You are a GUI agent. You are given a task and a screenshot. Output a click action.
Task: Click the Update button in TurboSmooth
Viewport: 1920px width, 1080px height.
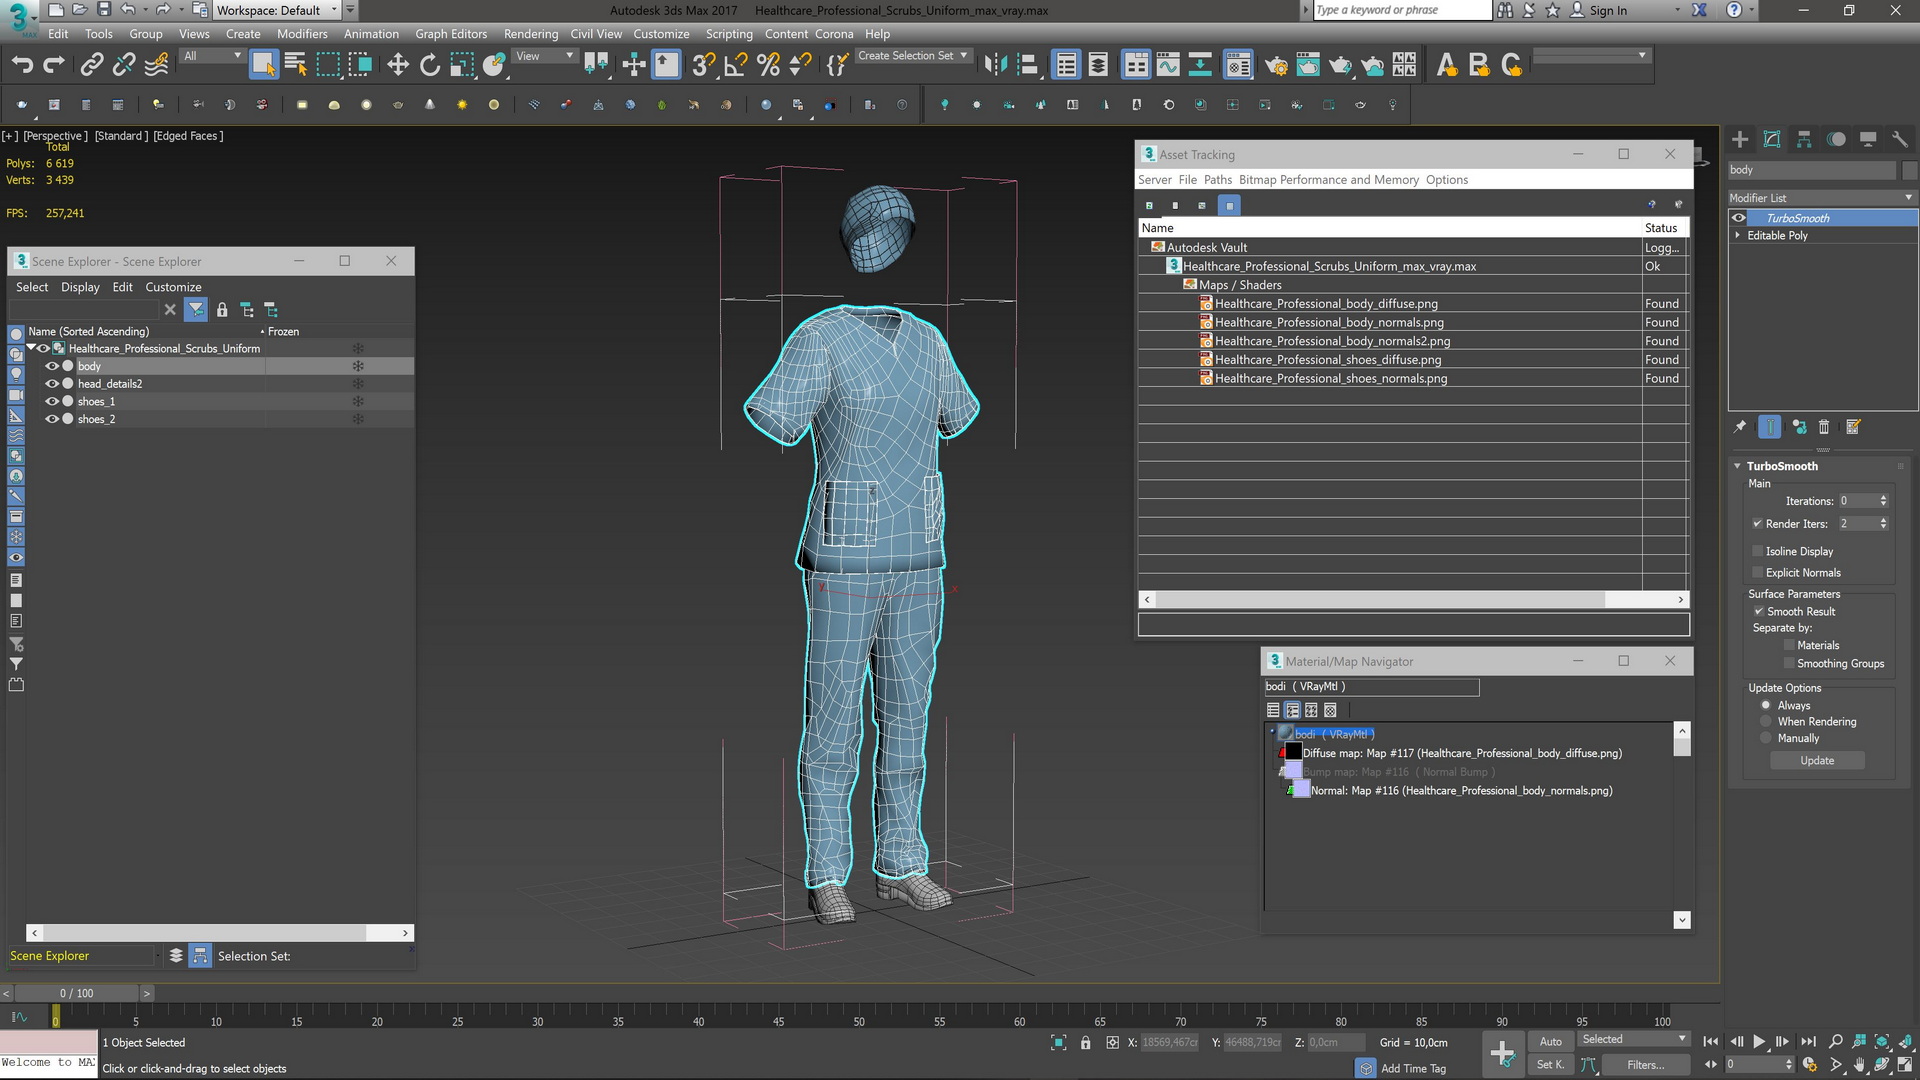1817,761
